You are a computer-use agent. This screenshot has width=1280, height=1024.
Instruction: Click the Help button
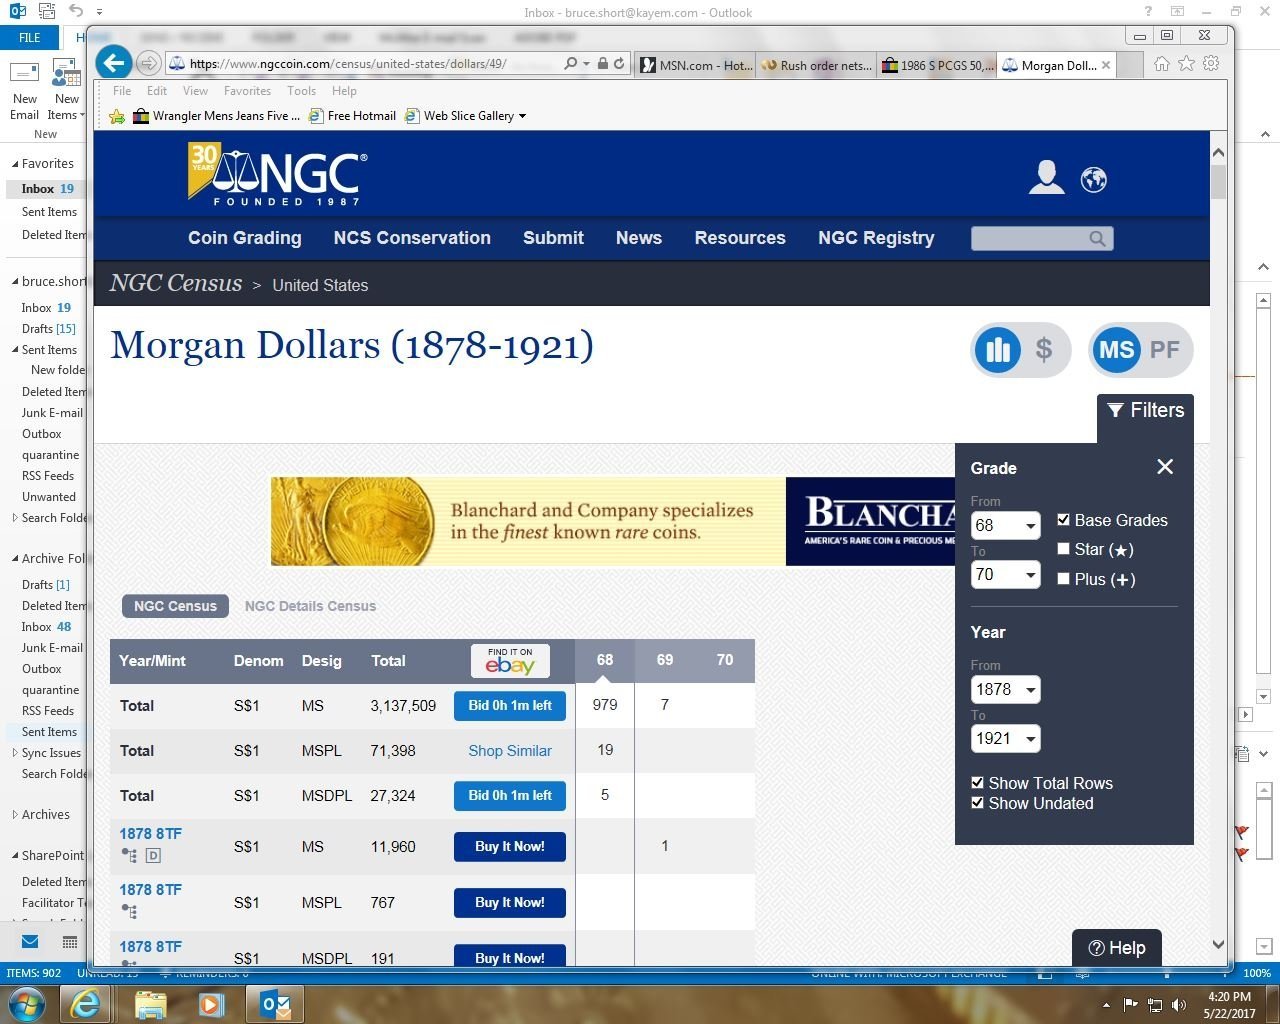click(x=1117, y=948)
